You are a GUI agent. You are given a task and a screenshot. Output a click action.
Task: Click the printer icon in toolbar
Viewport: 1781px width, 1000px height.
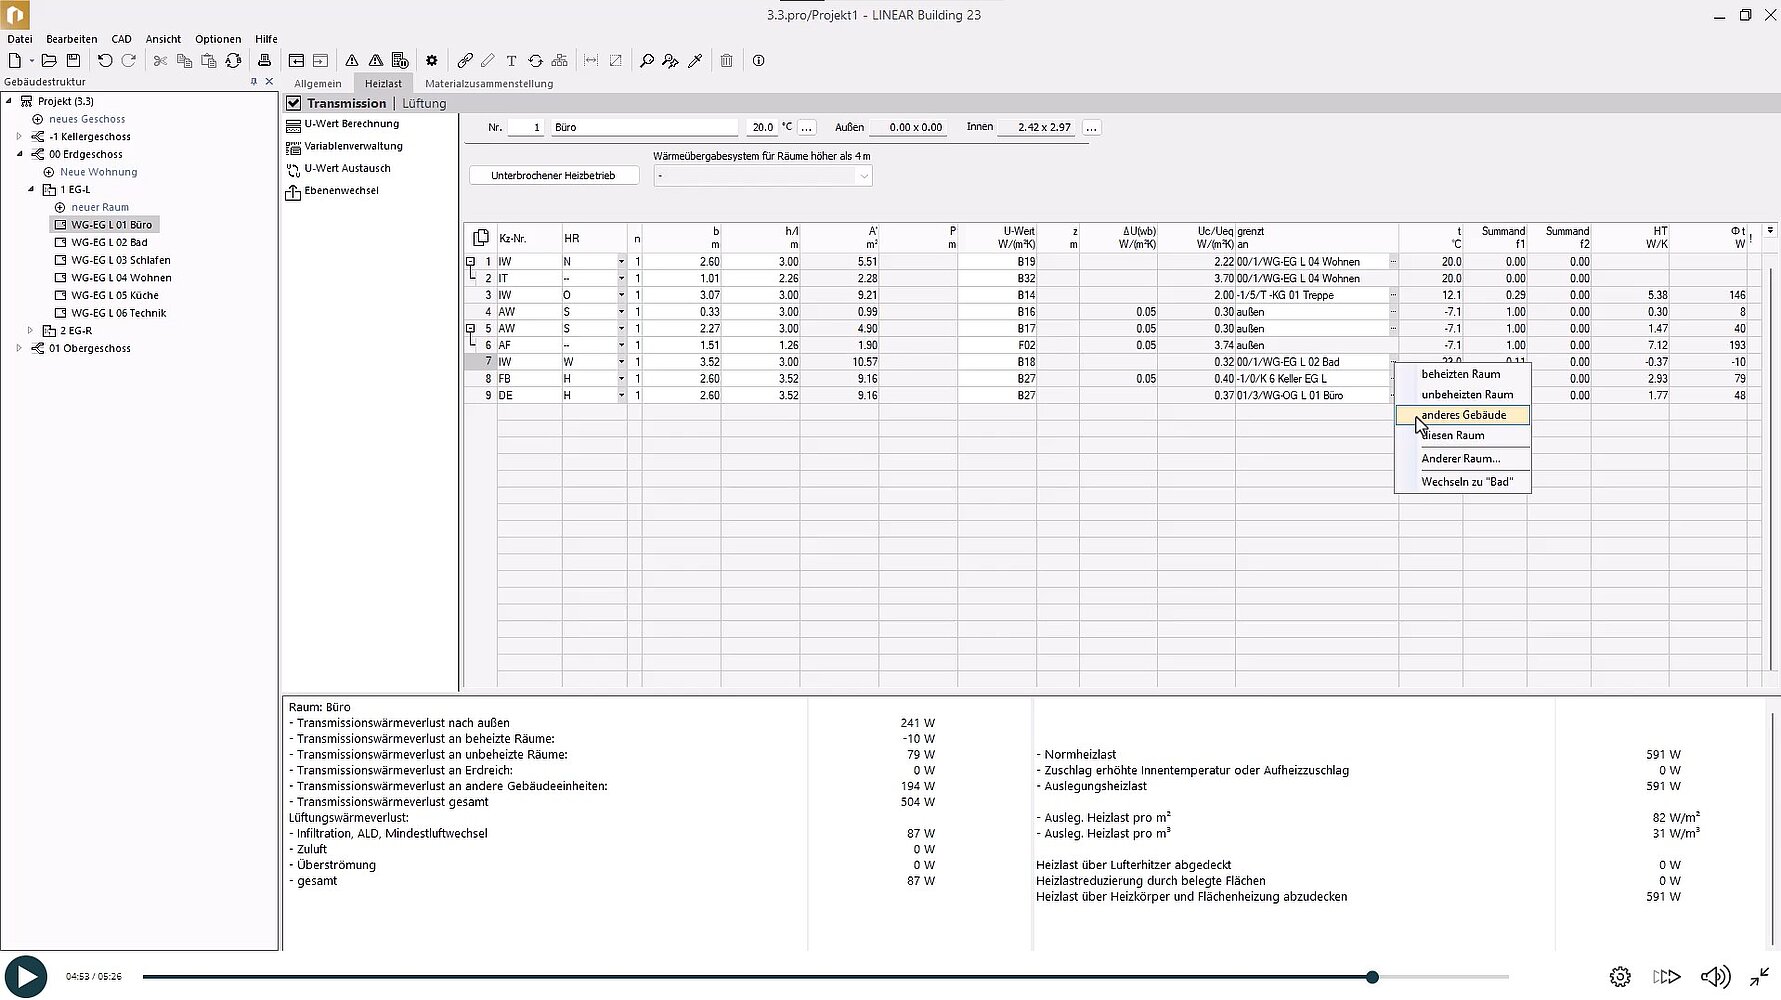pos(264,61)
